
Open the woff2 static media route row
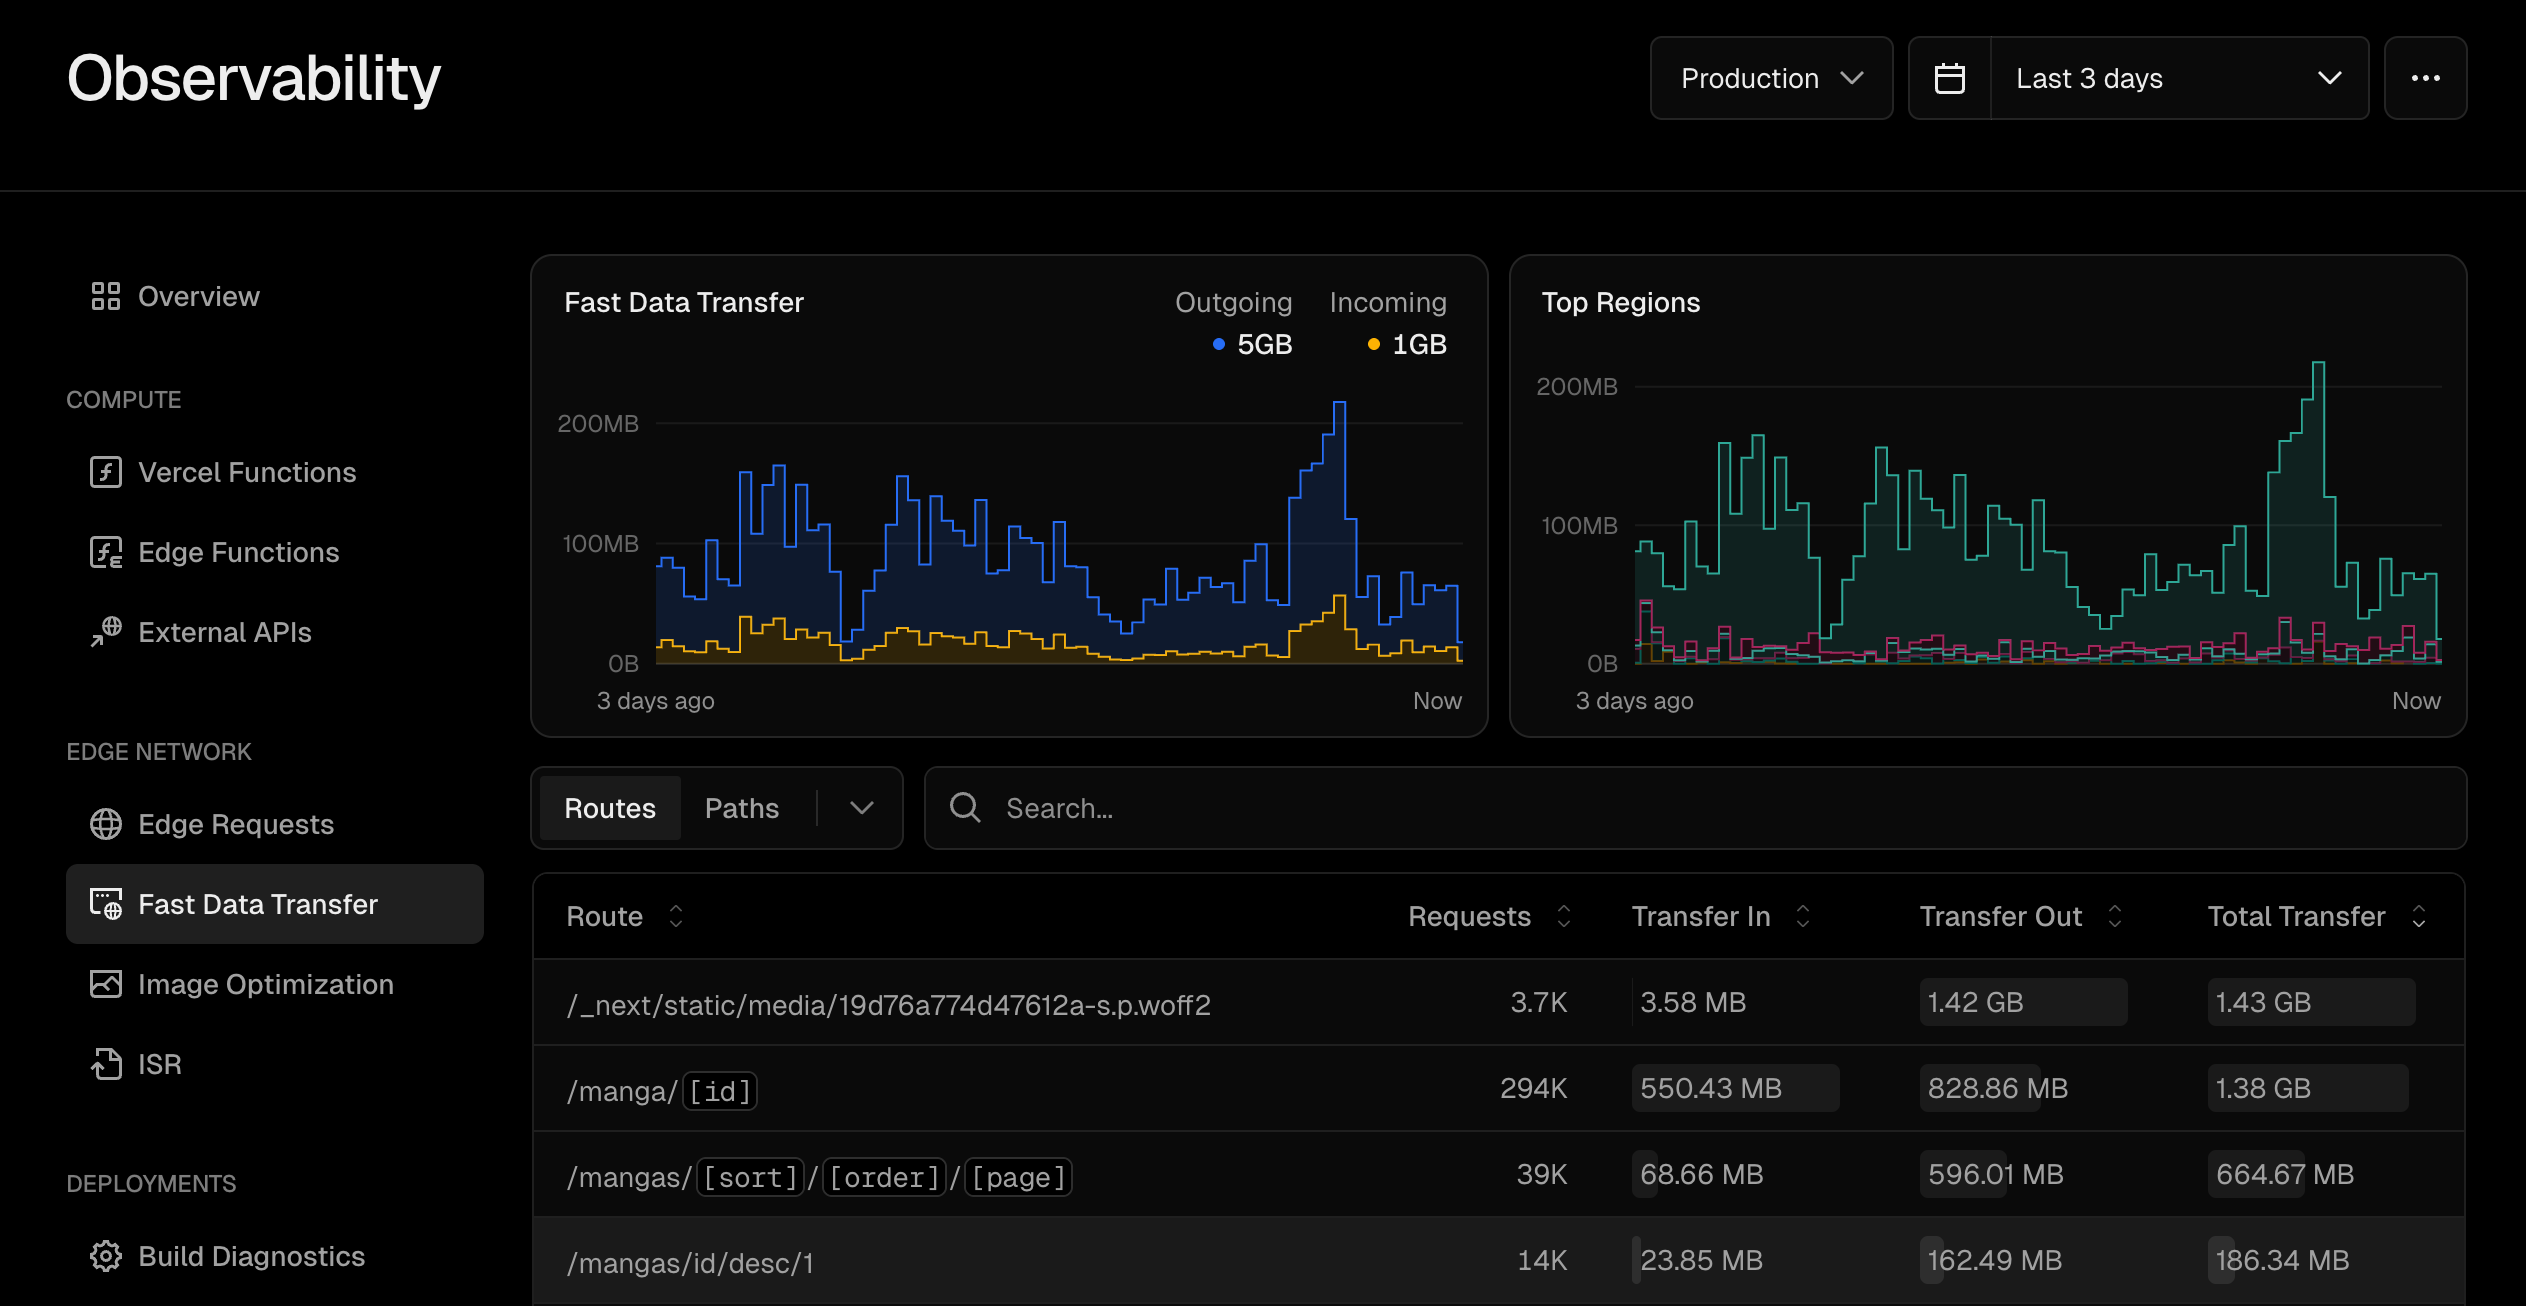(x=1499, y=1003)
